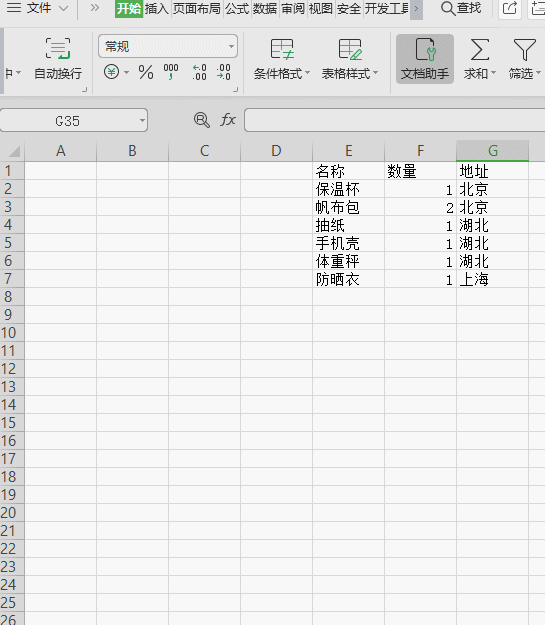Select cell containing 抽纸

348,225
